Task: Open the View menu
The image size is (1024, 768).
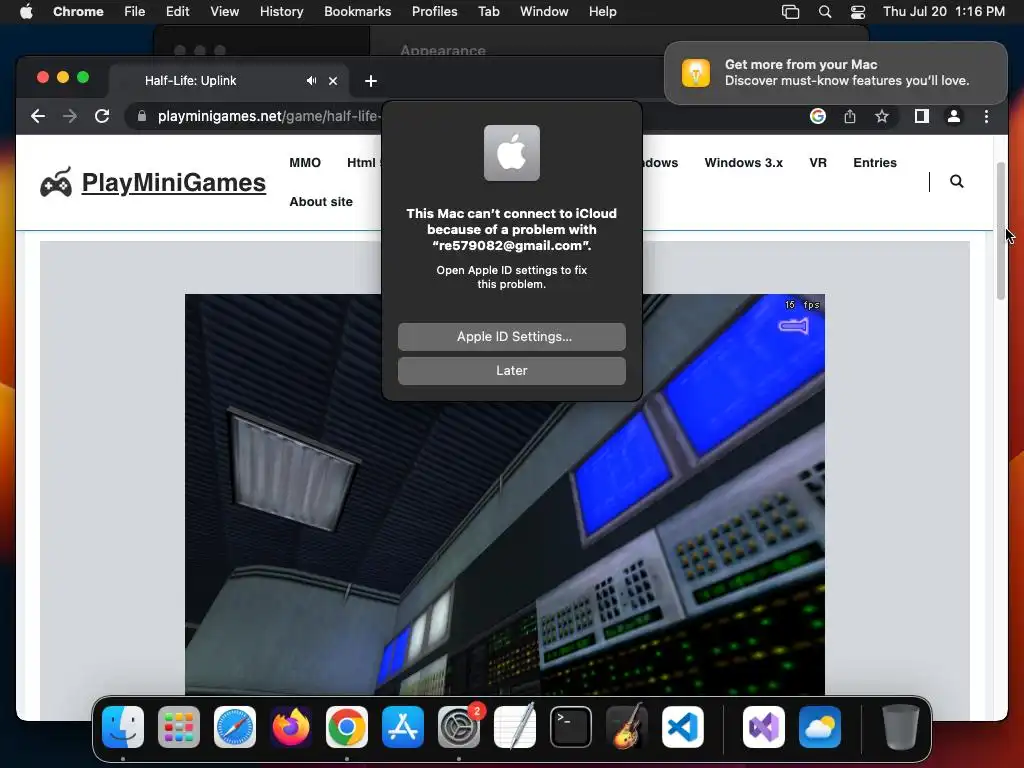Action: (x=224, y=12)
